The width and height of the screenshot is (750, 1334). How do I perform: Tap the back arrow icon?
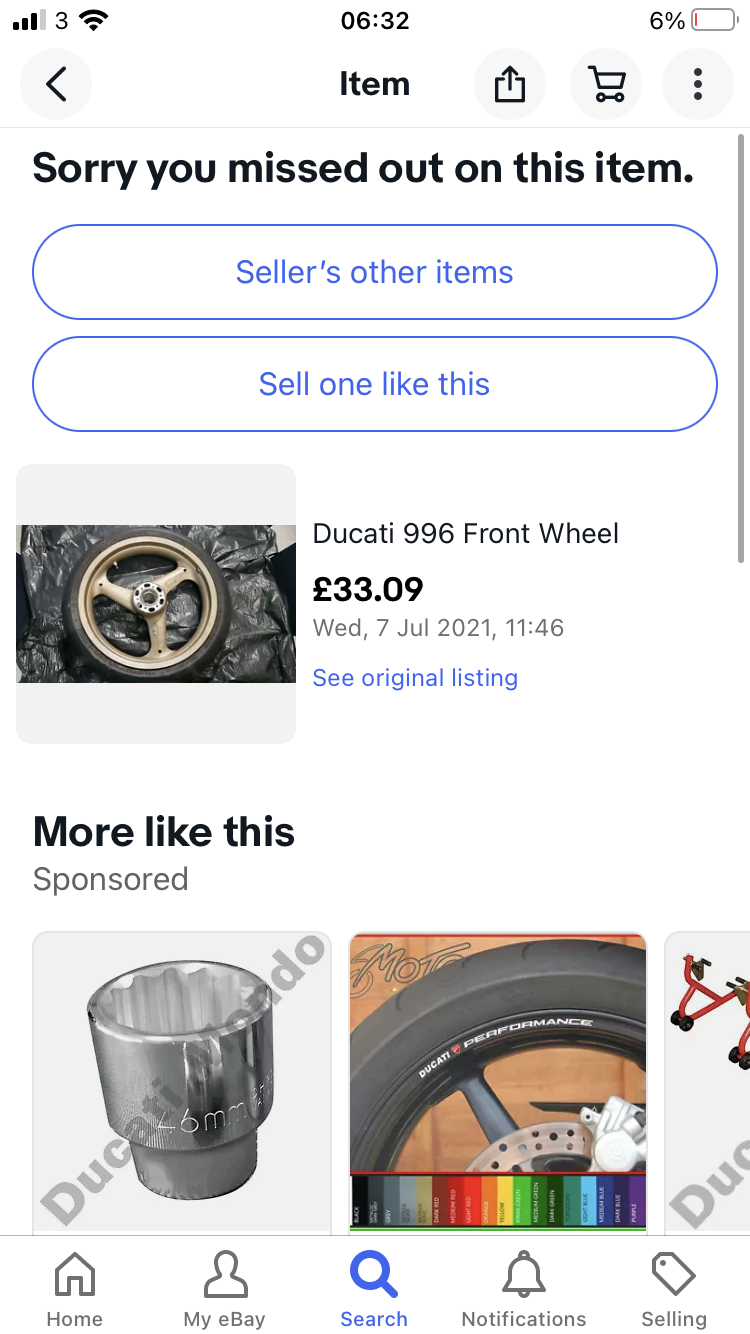point(56,84)
